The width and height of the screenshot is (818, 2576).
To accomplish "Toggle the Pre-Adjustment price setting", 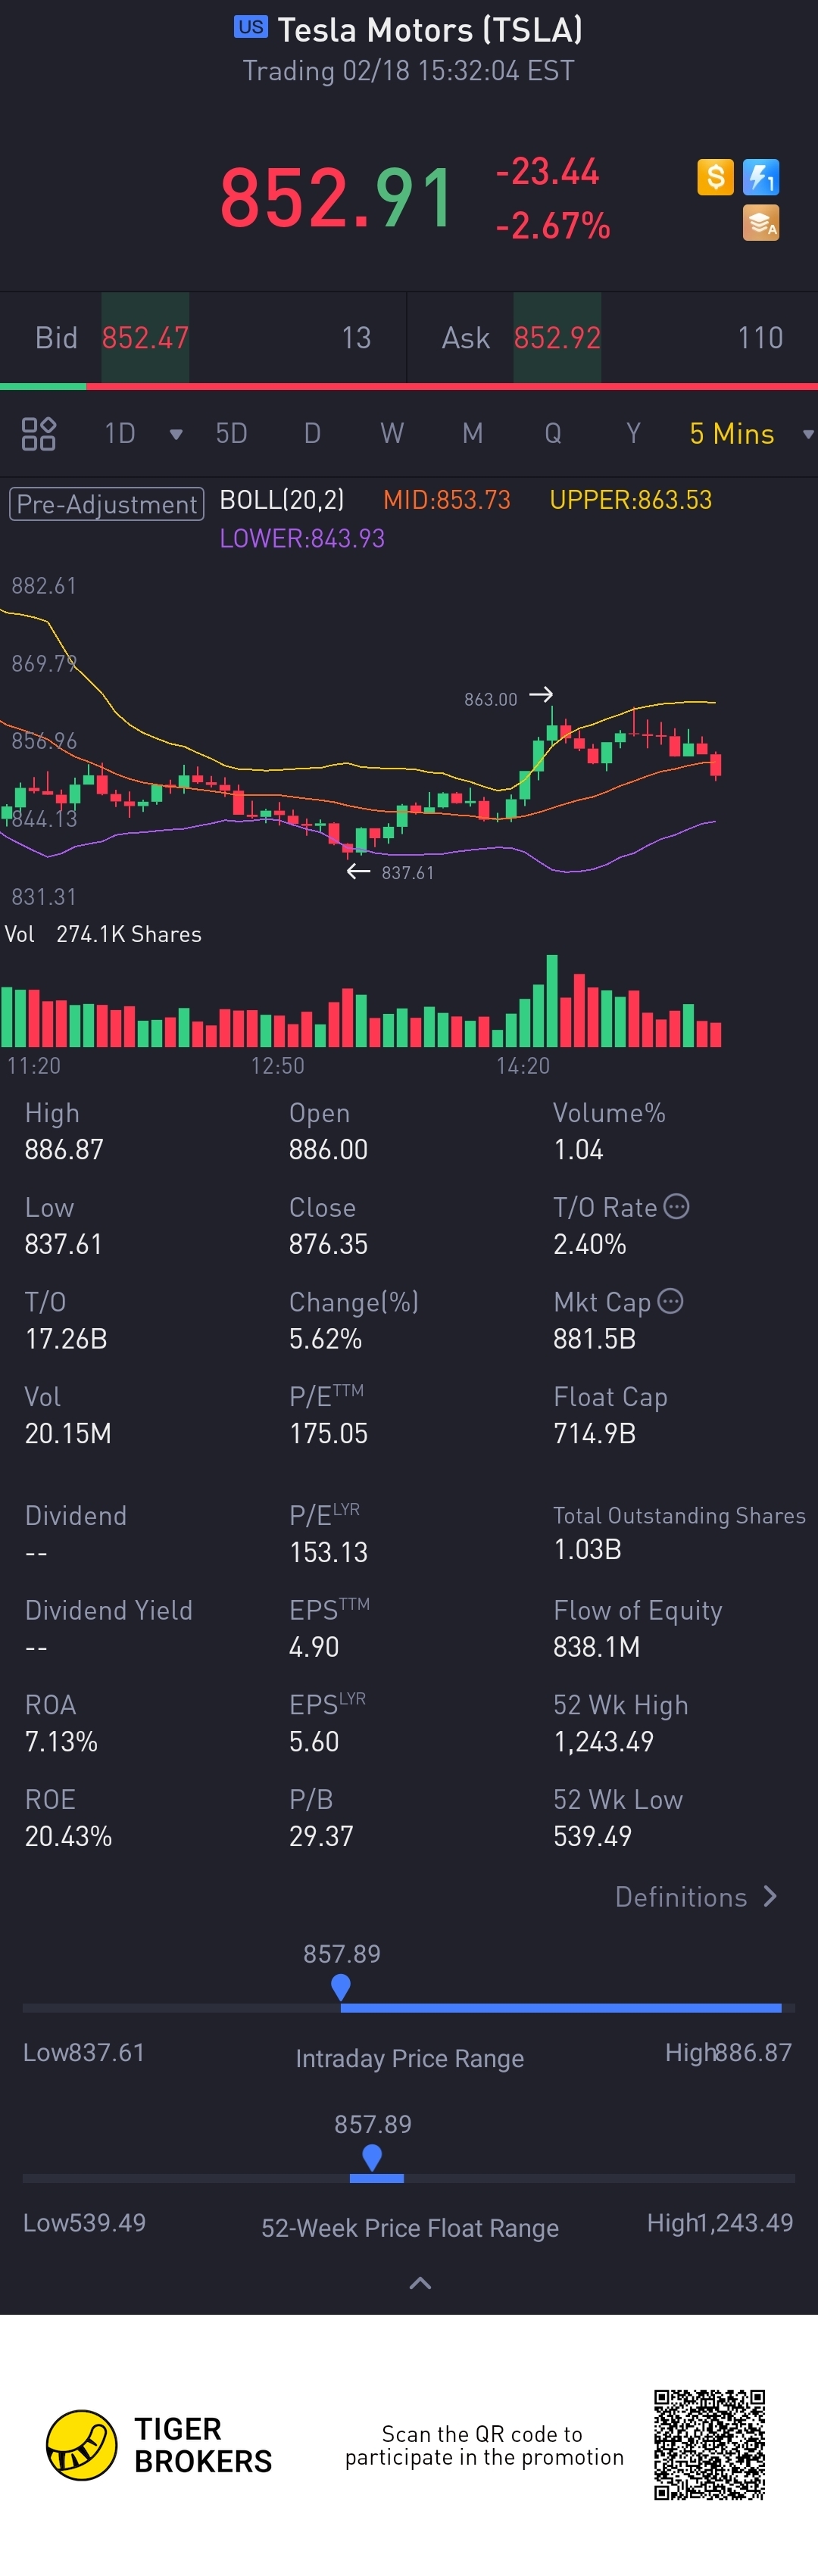I will [107, 503].
